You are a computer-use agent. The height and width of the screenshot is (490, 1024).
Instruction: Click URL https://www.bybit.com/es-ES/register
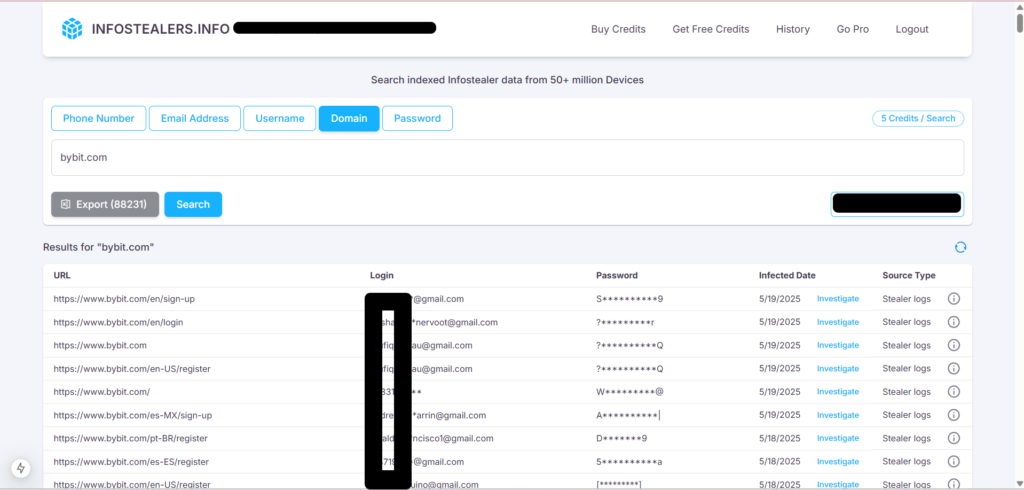point(131,461)
